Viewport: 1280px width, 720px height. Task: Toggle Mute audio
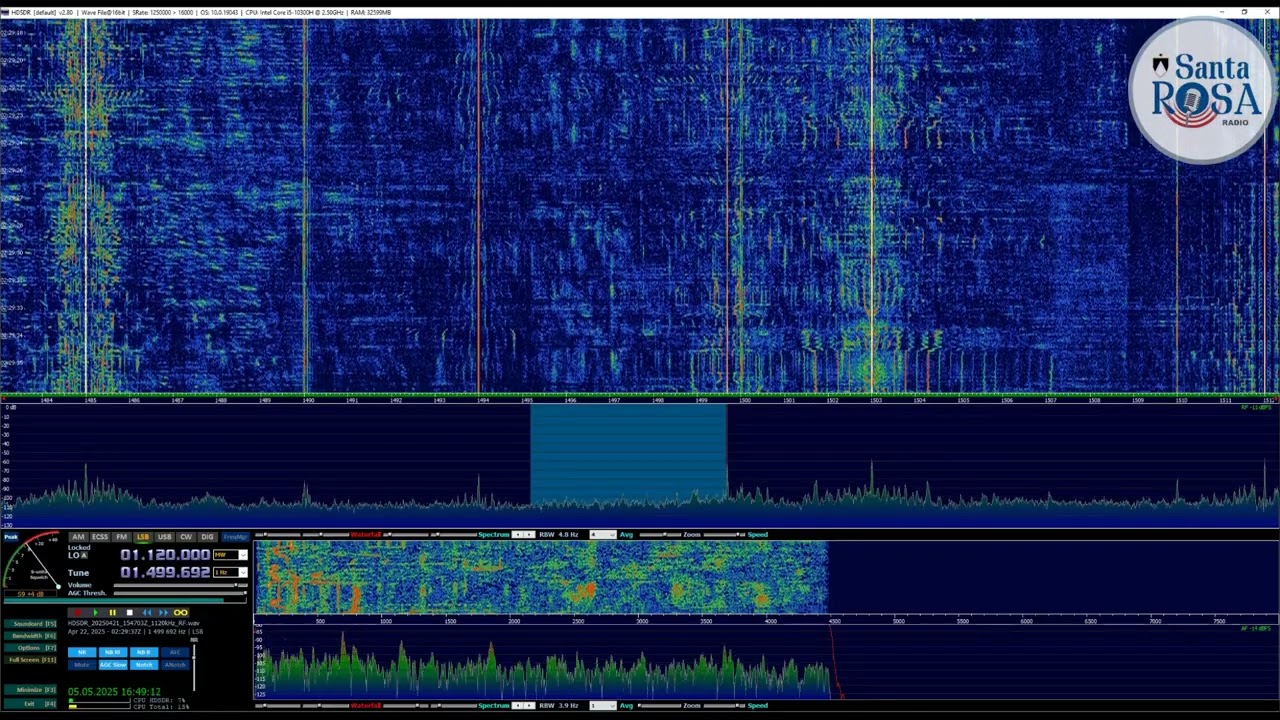[82, 665]
